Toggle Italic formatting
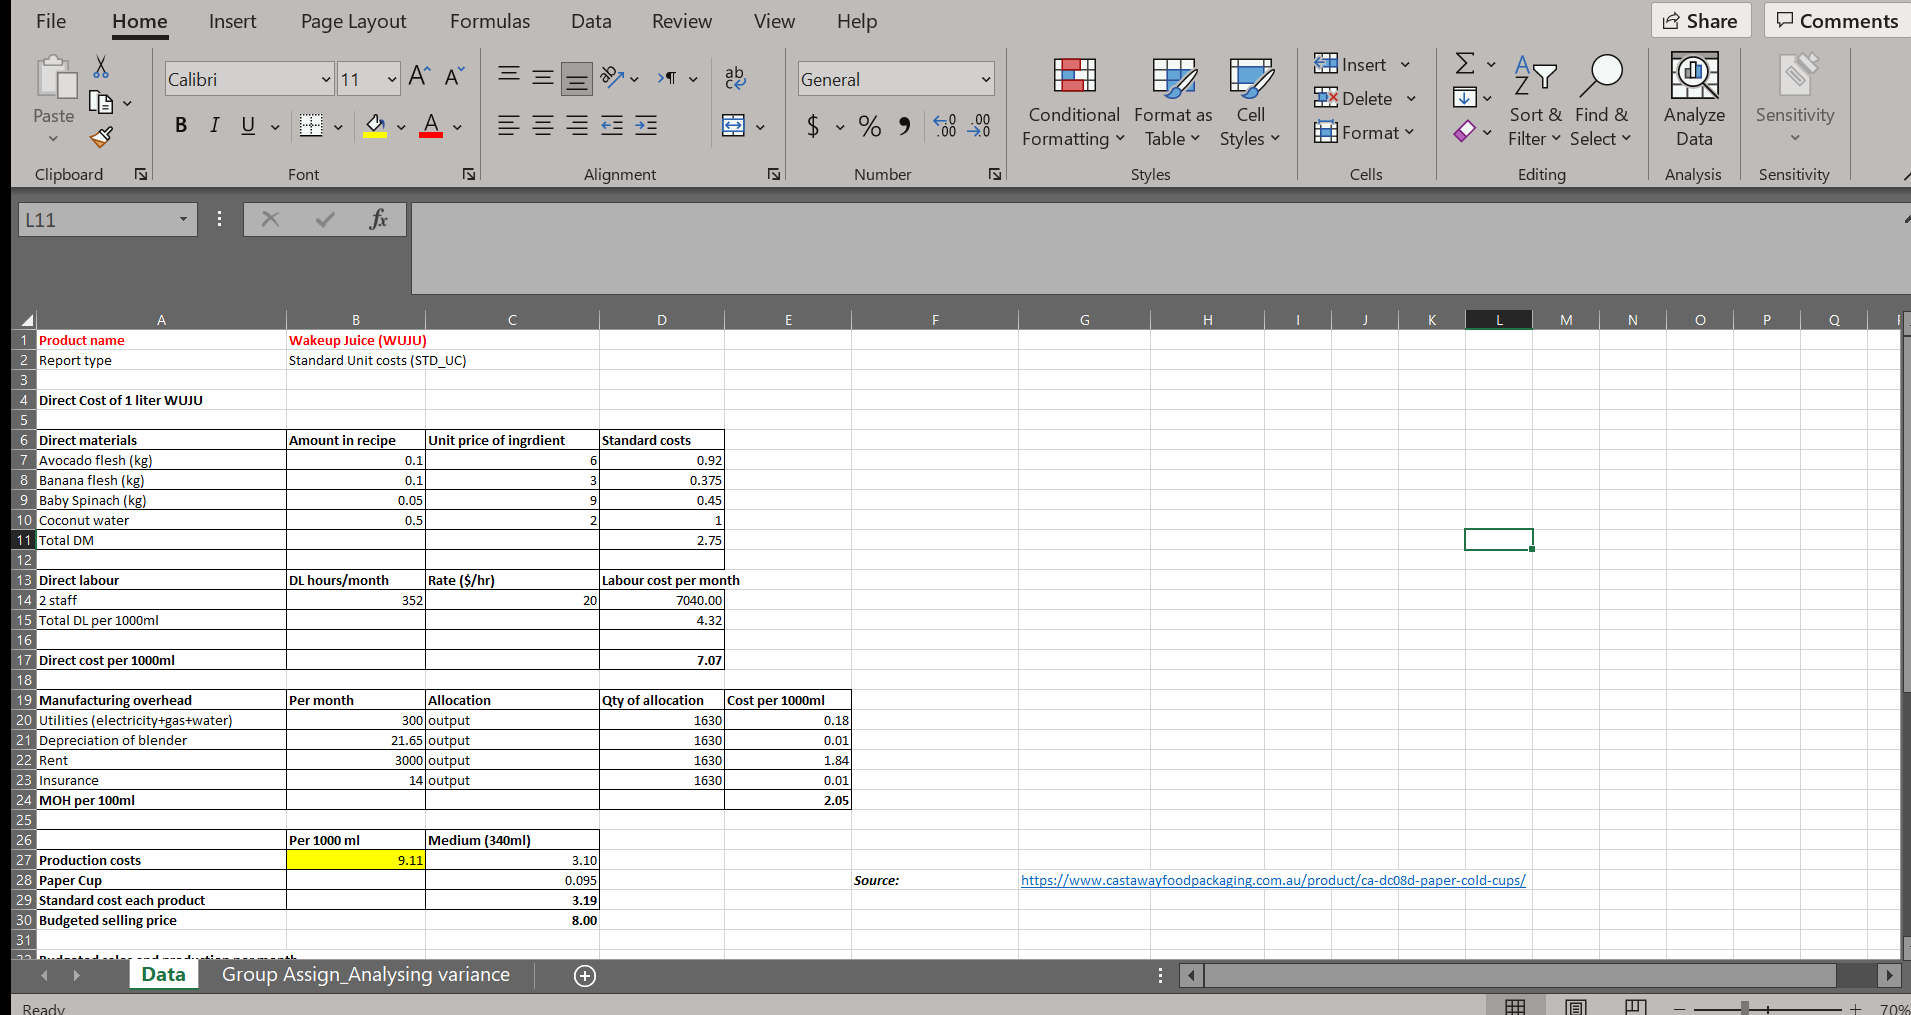Viewport: 1911px width, 1015px height. point(214,126)
